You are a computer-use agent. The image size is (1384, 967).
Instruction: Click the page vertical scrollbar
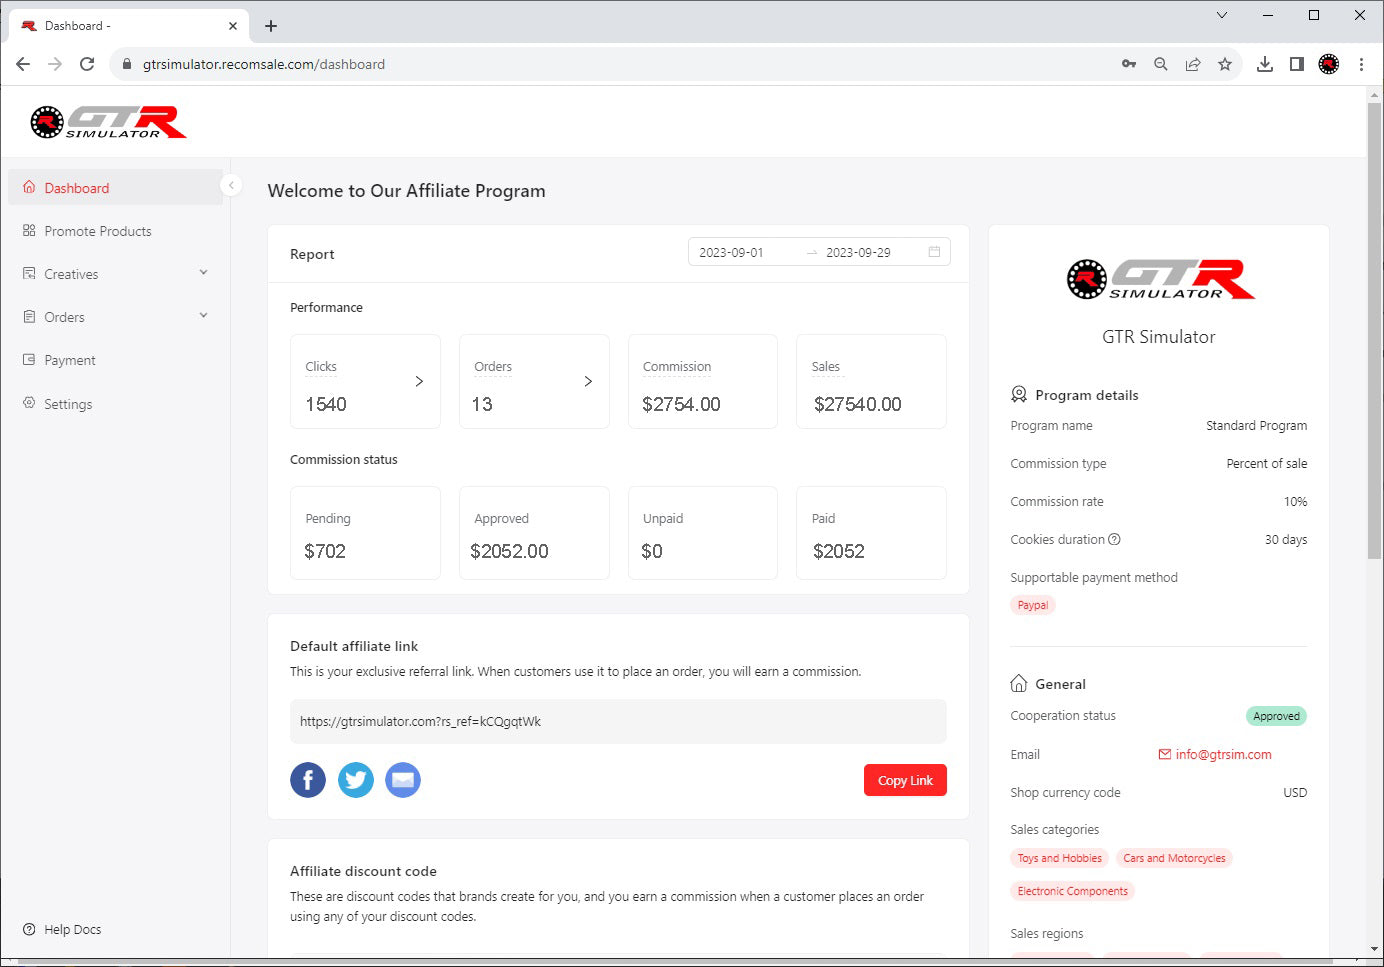1374,330
